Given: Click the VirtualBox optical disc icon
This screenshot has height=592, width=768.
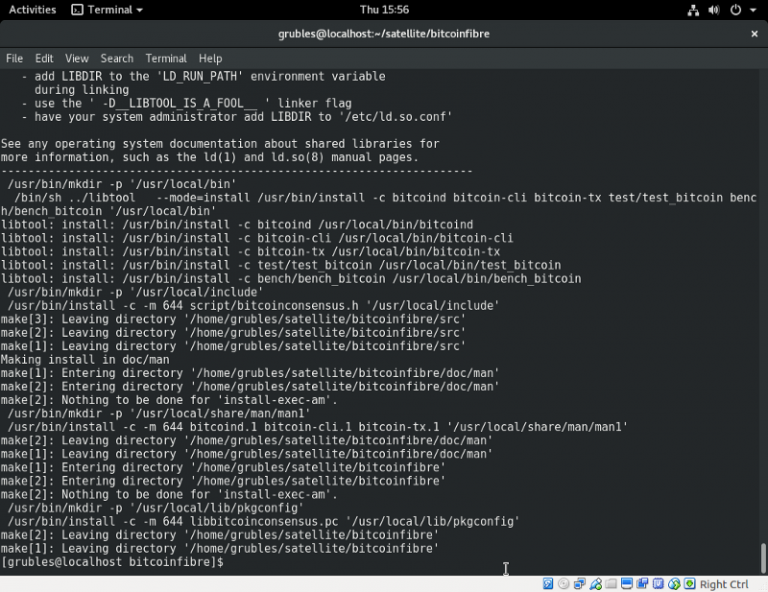Looking at the screenshot, I should [x=564, y=584].
